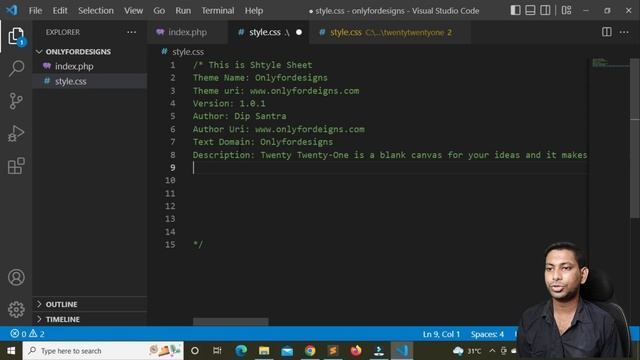Click the Text Domain: Onlyfordesigns line
Viewport: 640px width, 360px height.
tap(263, 142)
